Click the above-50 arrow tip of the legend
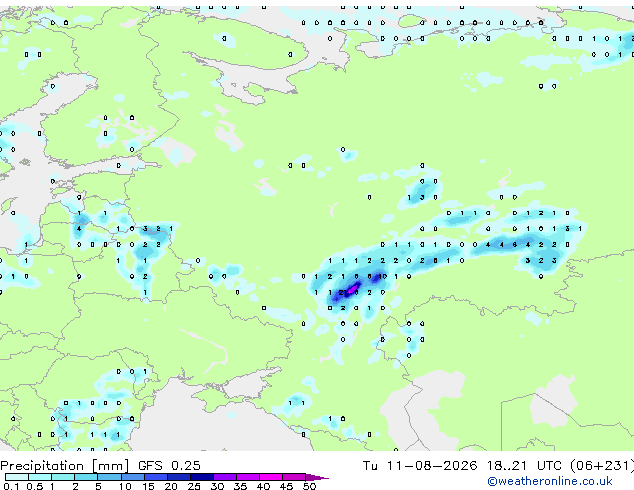The height and width of the screenshot is (490, 634). tap(317, 477)
